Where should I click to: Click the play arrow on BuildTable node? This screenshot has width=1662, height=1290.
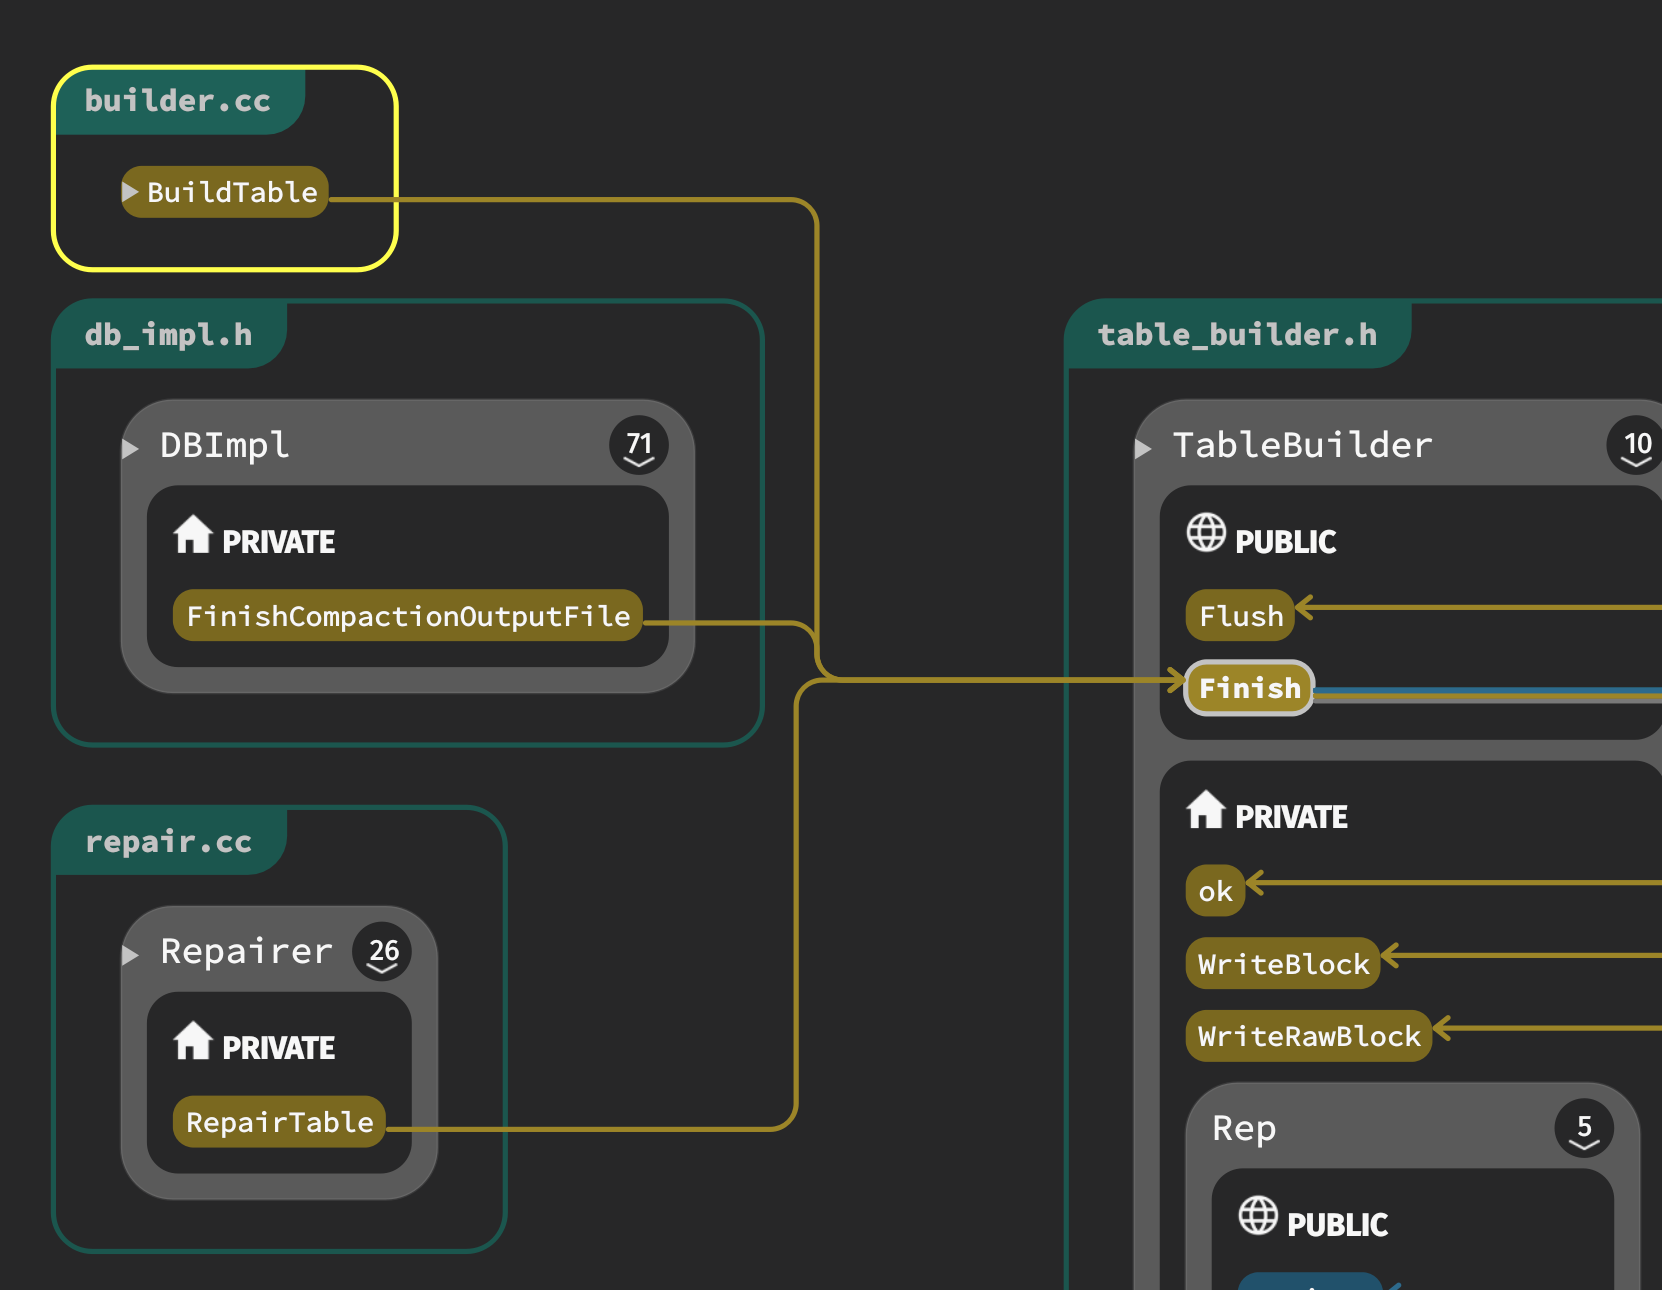130,191
